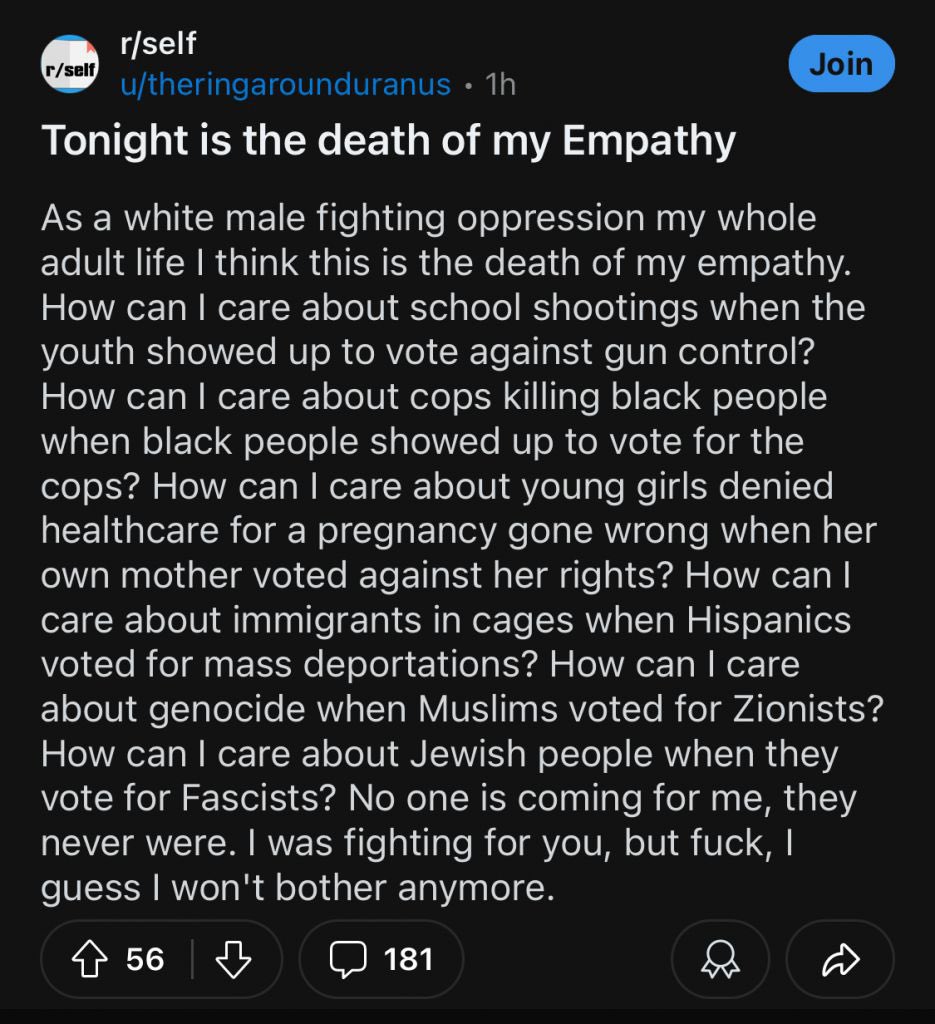Click the line starting "healthcare for a pregnancy gone wrong"
Image resolution: width=935 pixels, height=1024 pixels.
(x=458, y=531)
